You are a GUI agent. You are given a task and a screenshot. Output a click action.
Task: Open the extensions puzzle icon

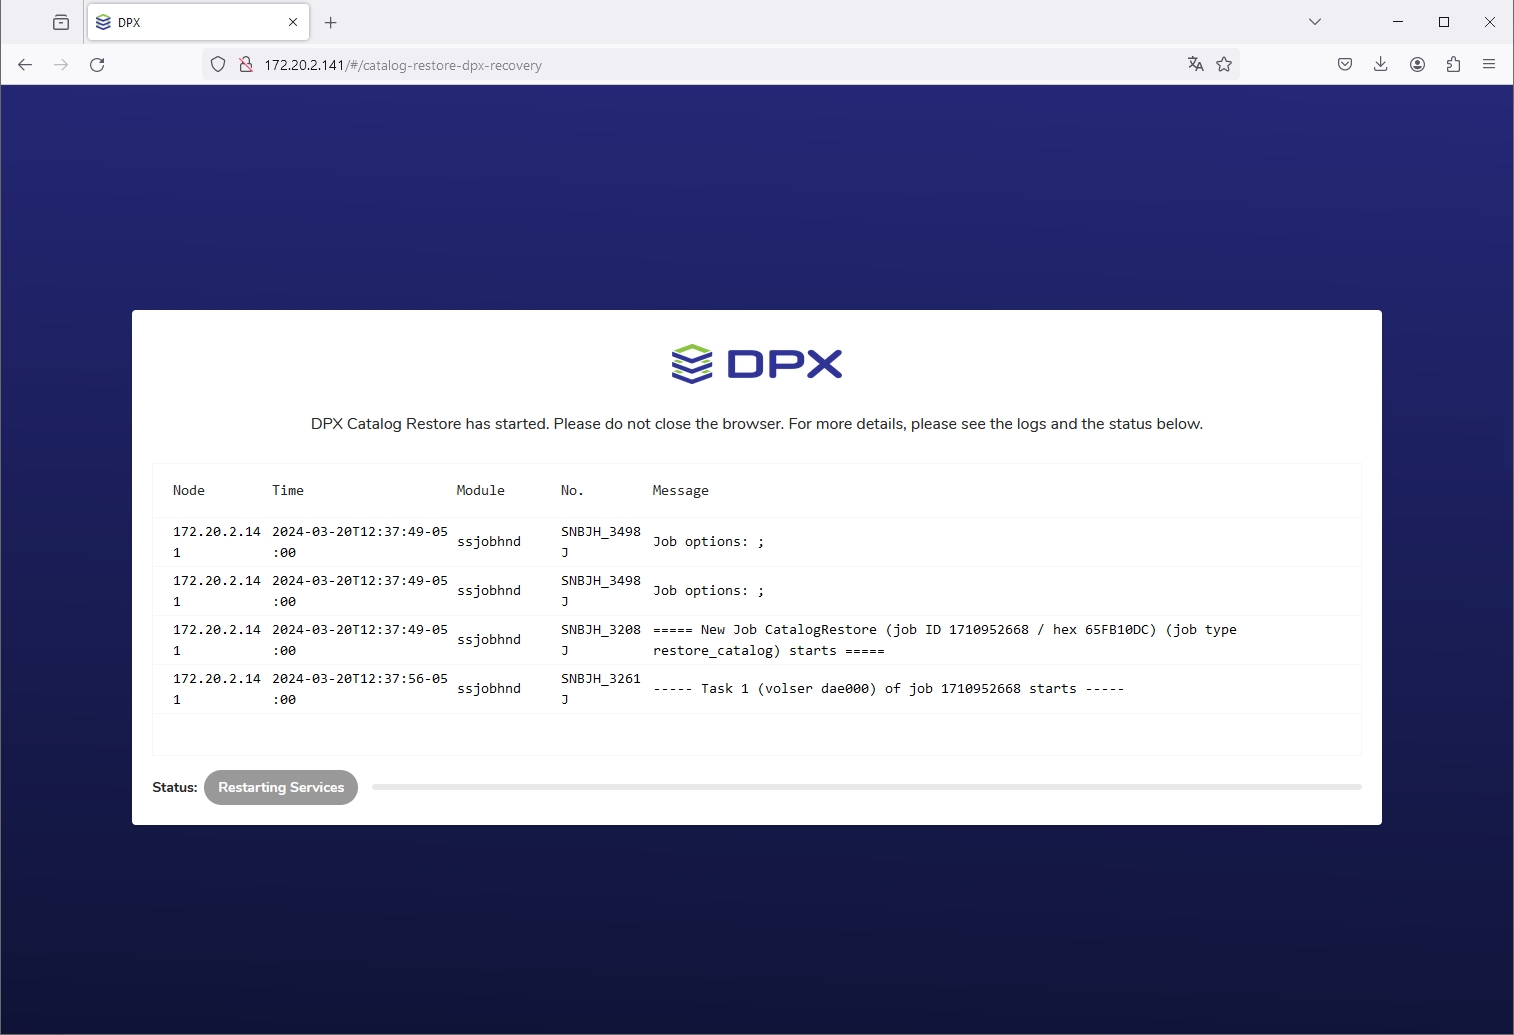(1453, 65)
